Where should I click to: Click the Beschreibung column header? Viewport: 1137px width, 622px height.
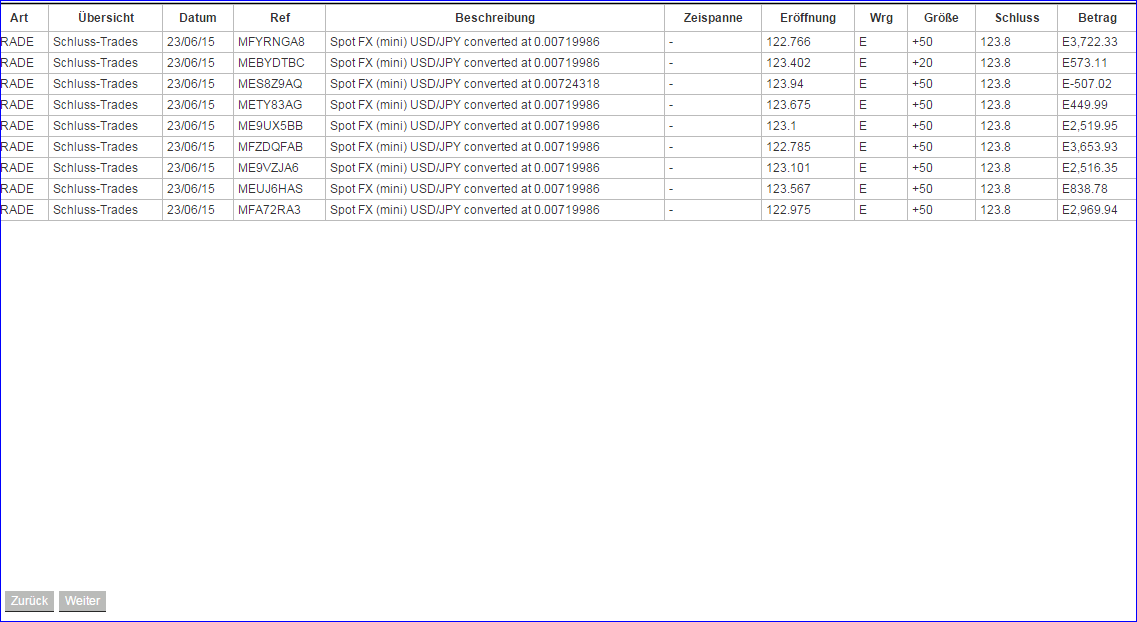[x=495, y=18]
